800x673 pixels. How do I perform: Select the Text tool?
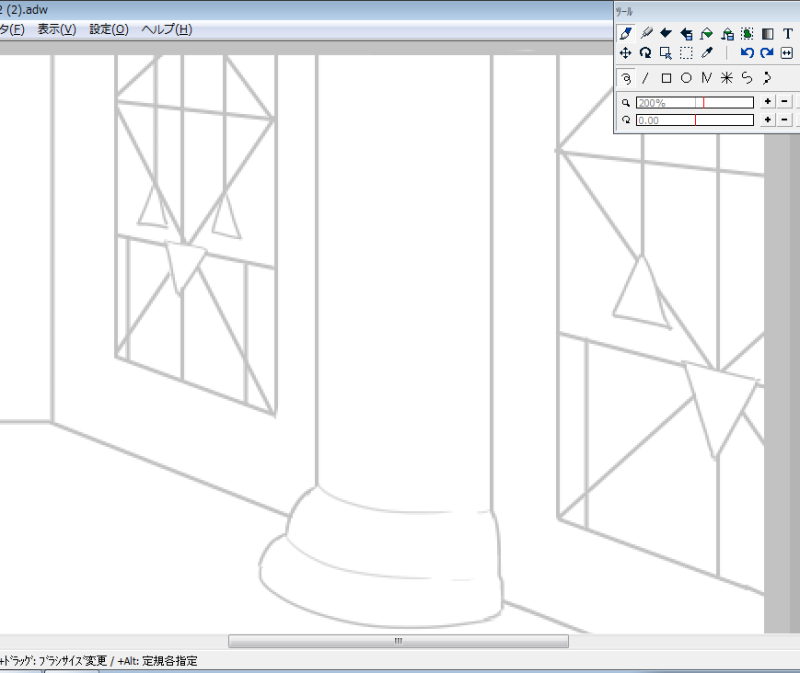click(787, 34)
